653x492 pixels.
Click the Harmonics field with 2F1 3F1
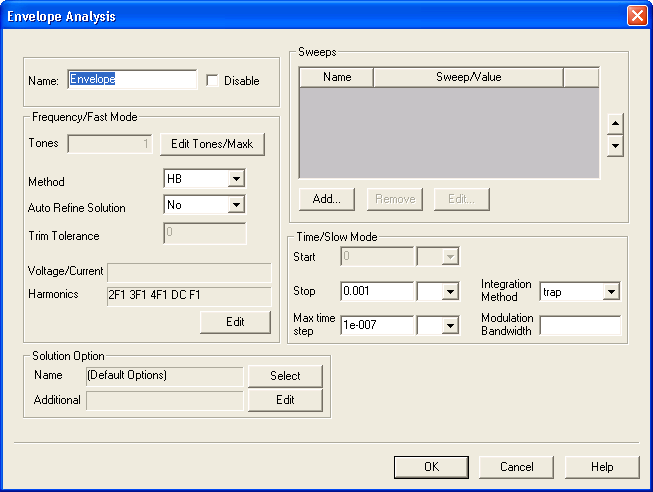click(x=189, y=296)
